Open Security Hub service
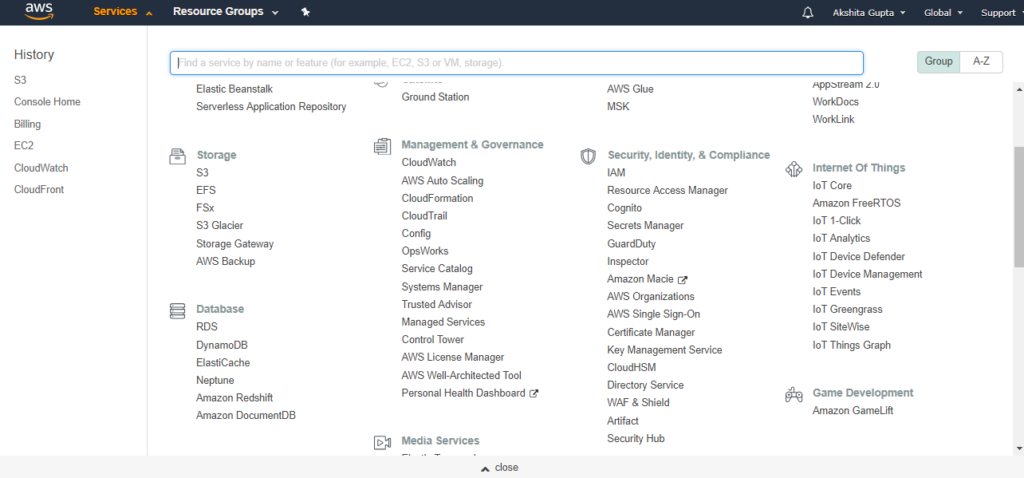Screen dimensions: 1024x478 [x=636, y=439]
